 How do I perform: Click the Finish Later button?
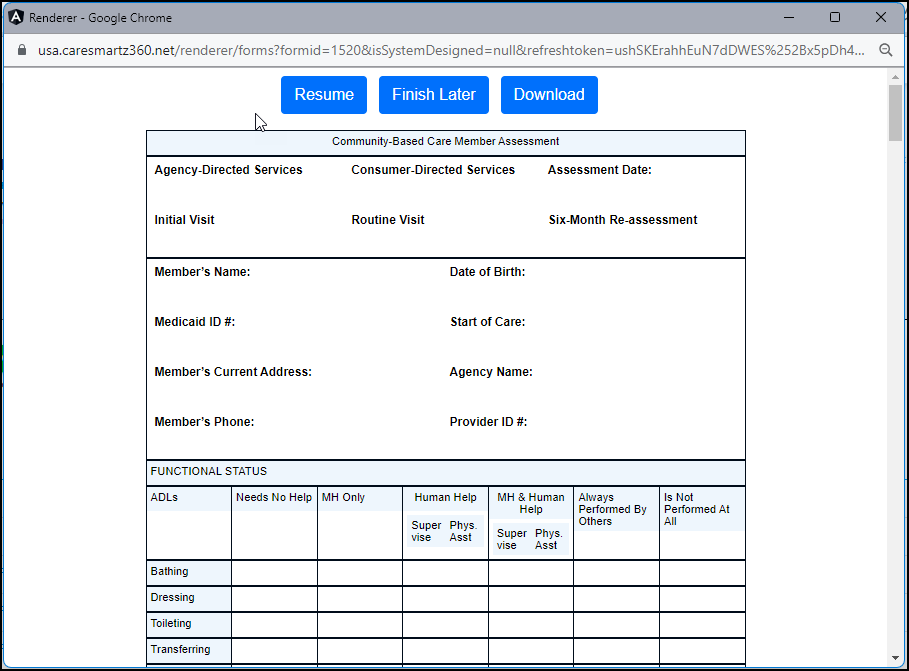coord(433,94)
